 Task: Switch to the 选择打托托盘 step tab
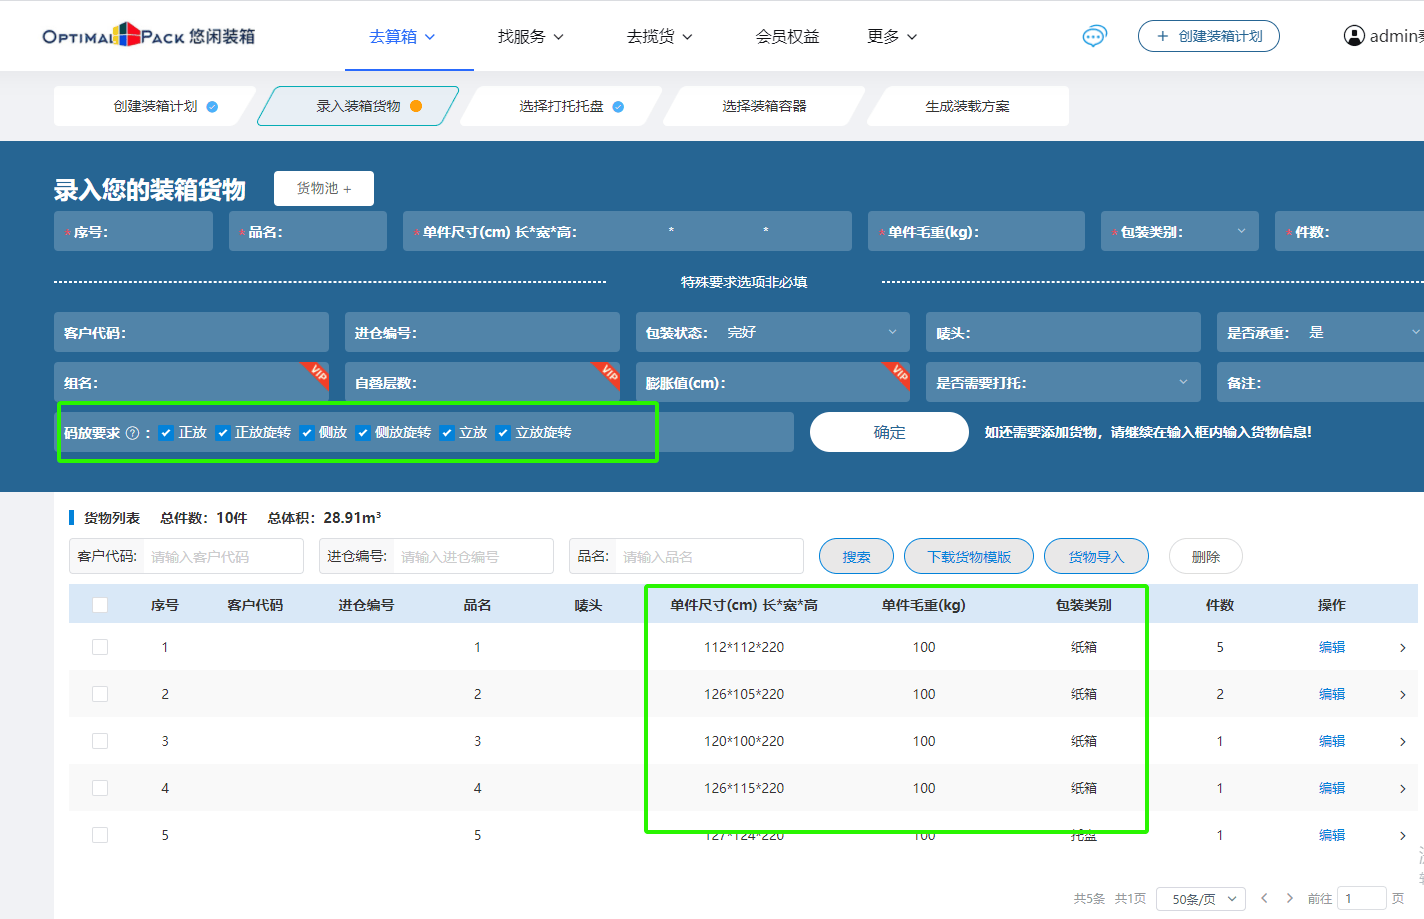[561, 106]
